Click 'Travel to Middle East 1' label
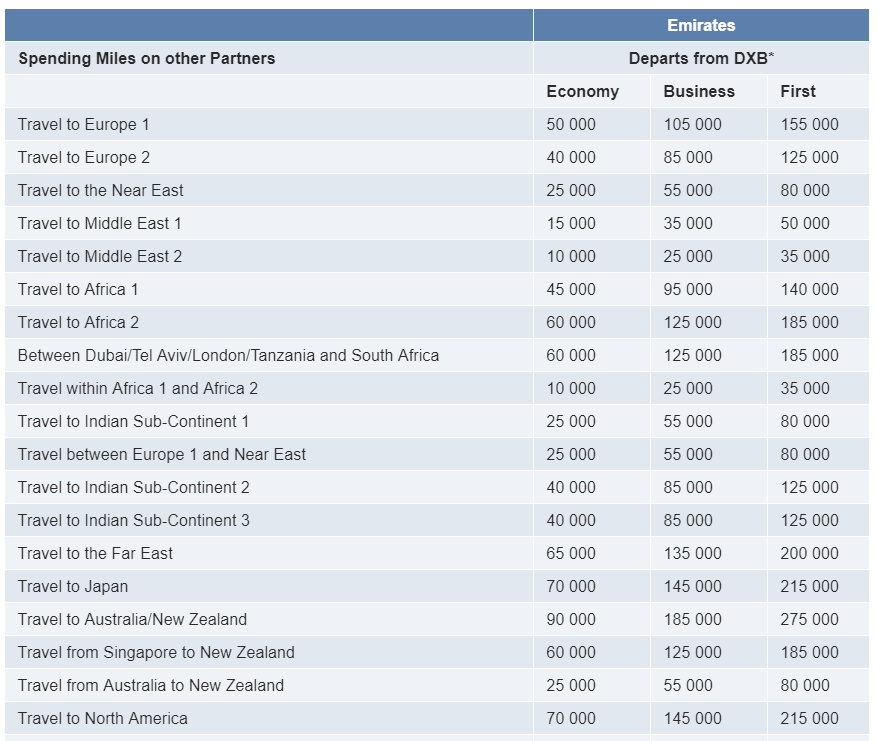Viewport: 879px width, 741px height. (x=100, y=224)
